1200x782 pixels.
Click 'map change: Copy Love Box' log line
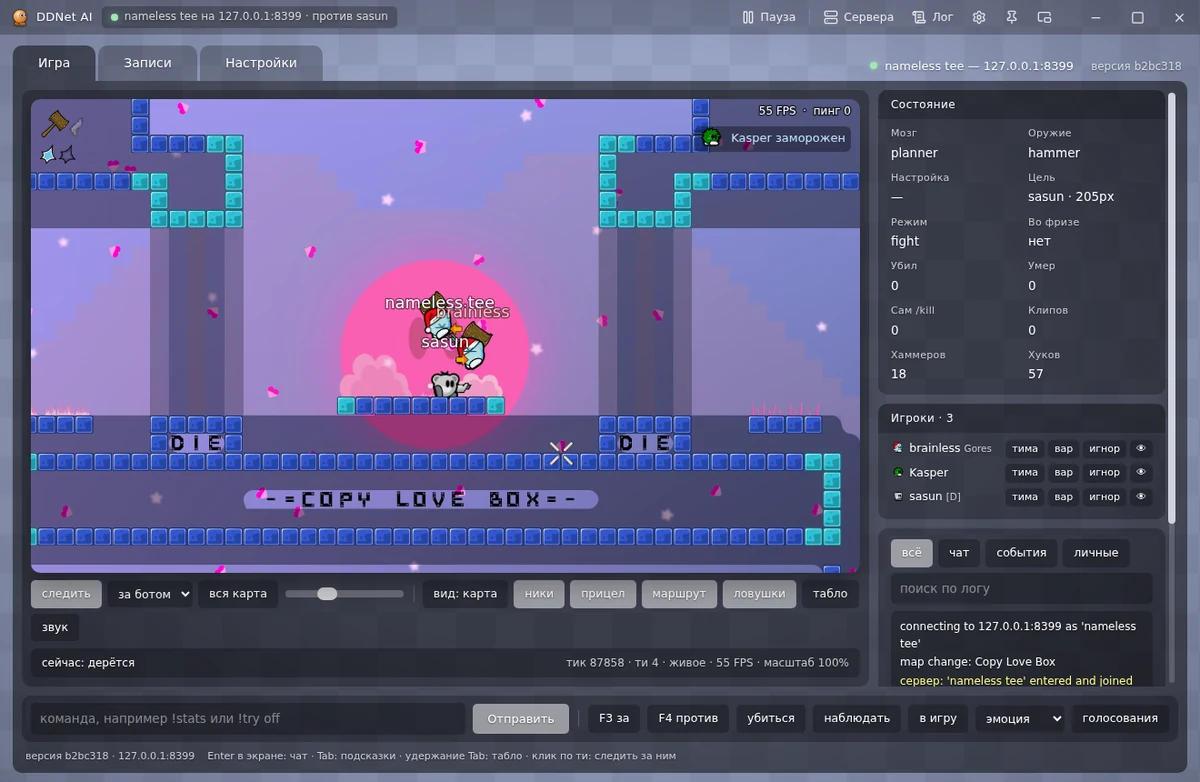977,662
